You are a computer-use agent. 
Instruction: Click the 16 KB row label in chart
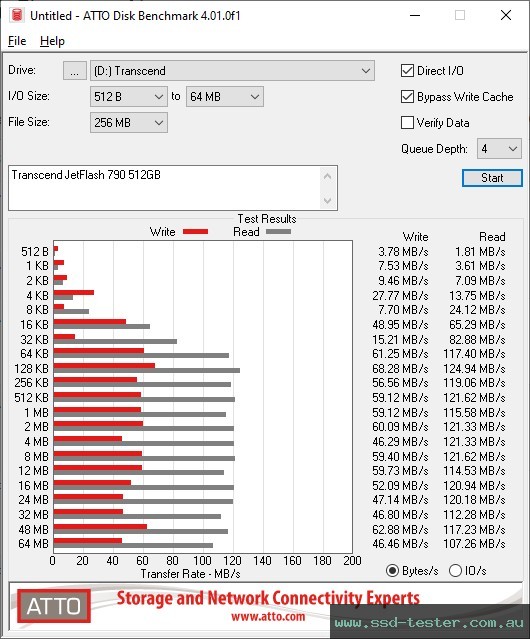tap(35, 325)
